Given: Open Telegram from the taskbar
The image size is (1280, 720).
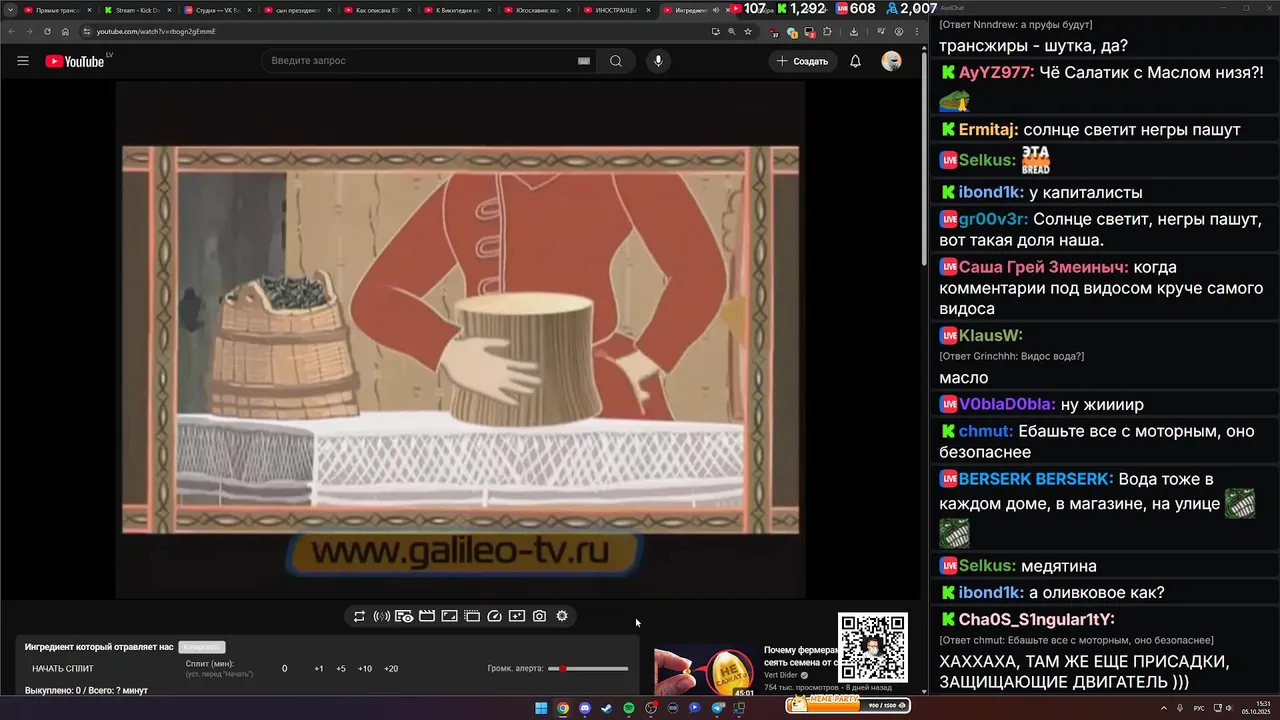Looking at the screenshot, I should [x=718, y=708].
